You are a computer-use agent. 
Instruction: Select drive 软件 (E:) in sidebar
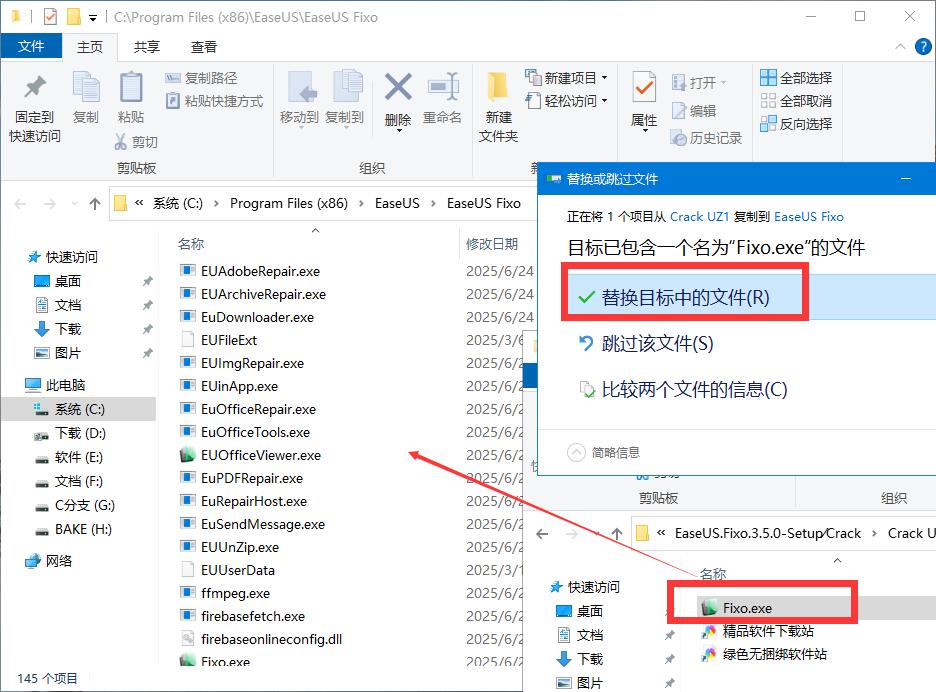pyautogui.click(x=69, y=457)
